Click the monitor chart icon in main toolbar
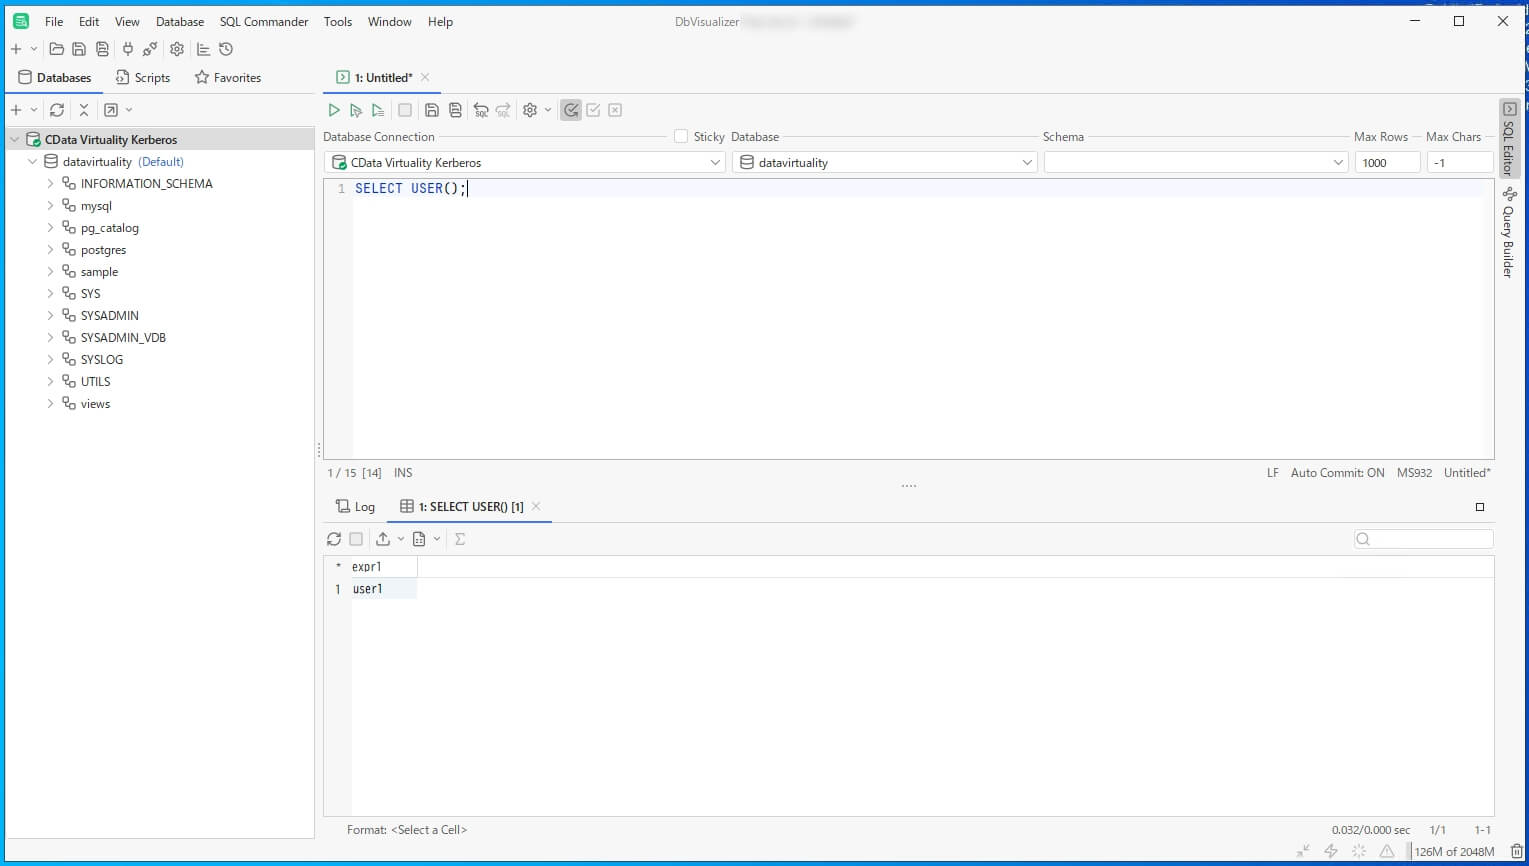The height and width of the screenshot is (866, 1529). 203,49
